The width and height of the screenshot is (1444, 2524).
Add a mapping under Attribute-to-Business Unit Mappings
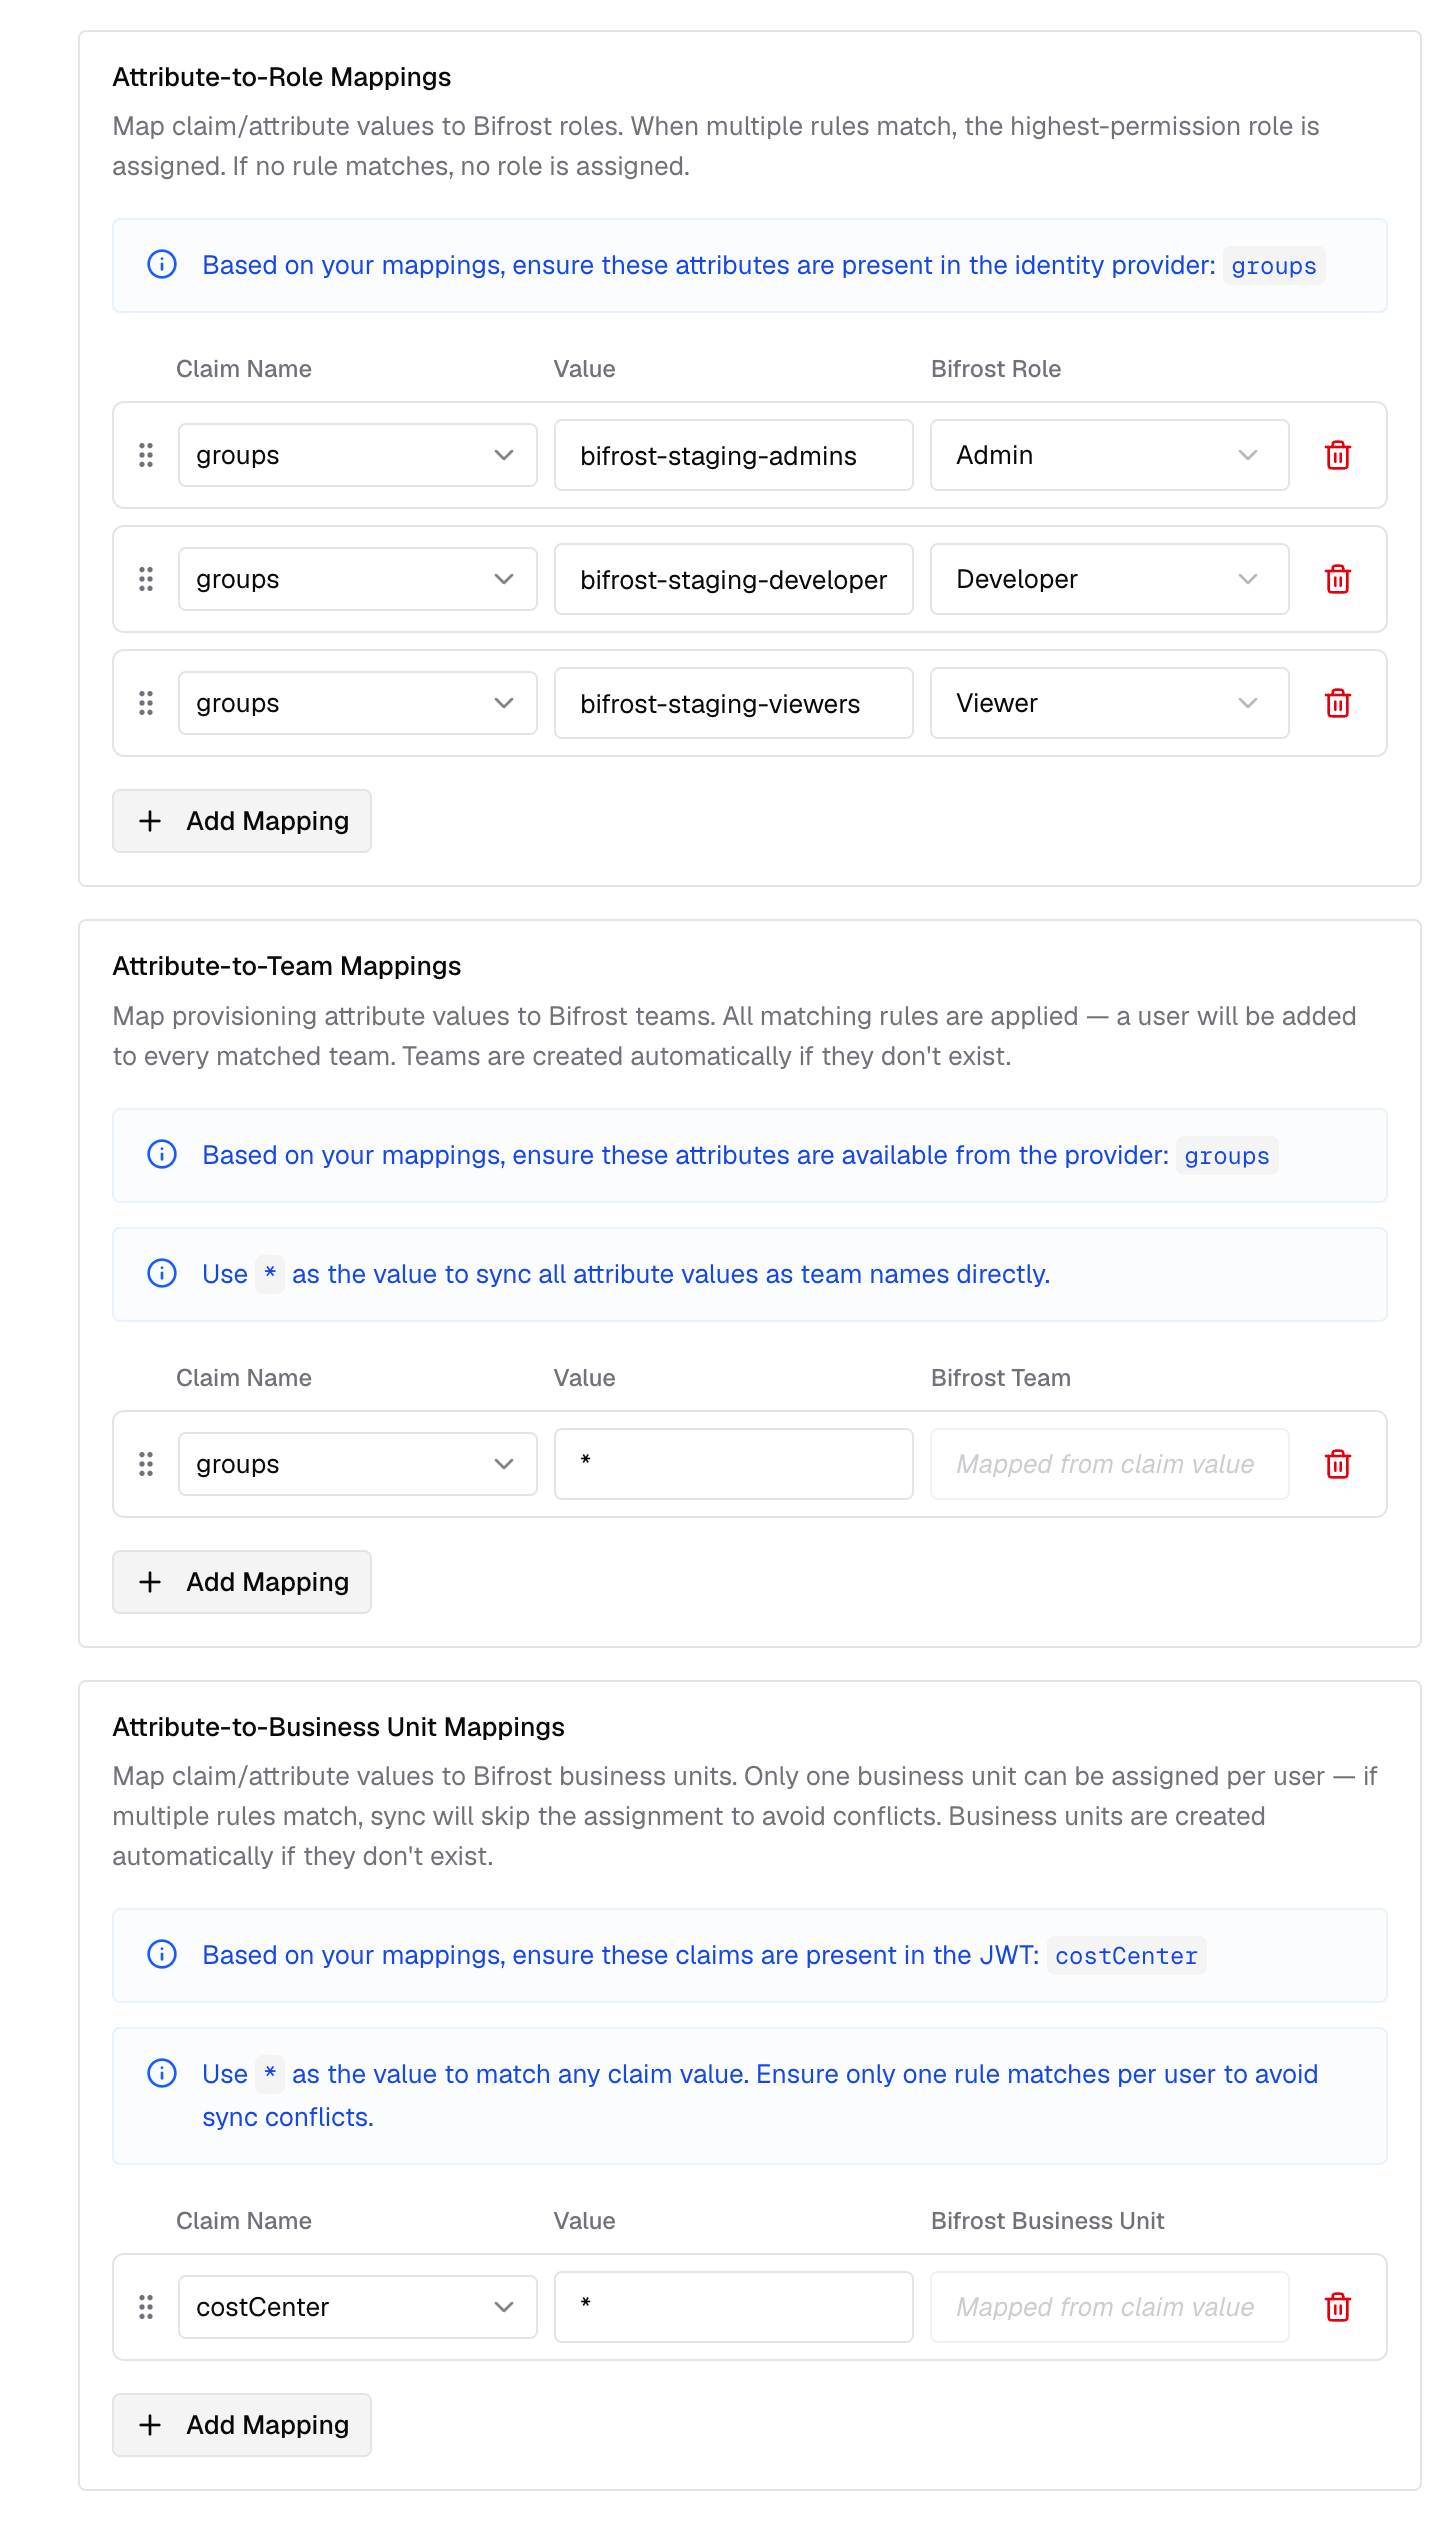[242, 2426]
